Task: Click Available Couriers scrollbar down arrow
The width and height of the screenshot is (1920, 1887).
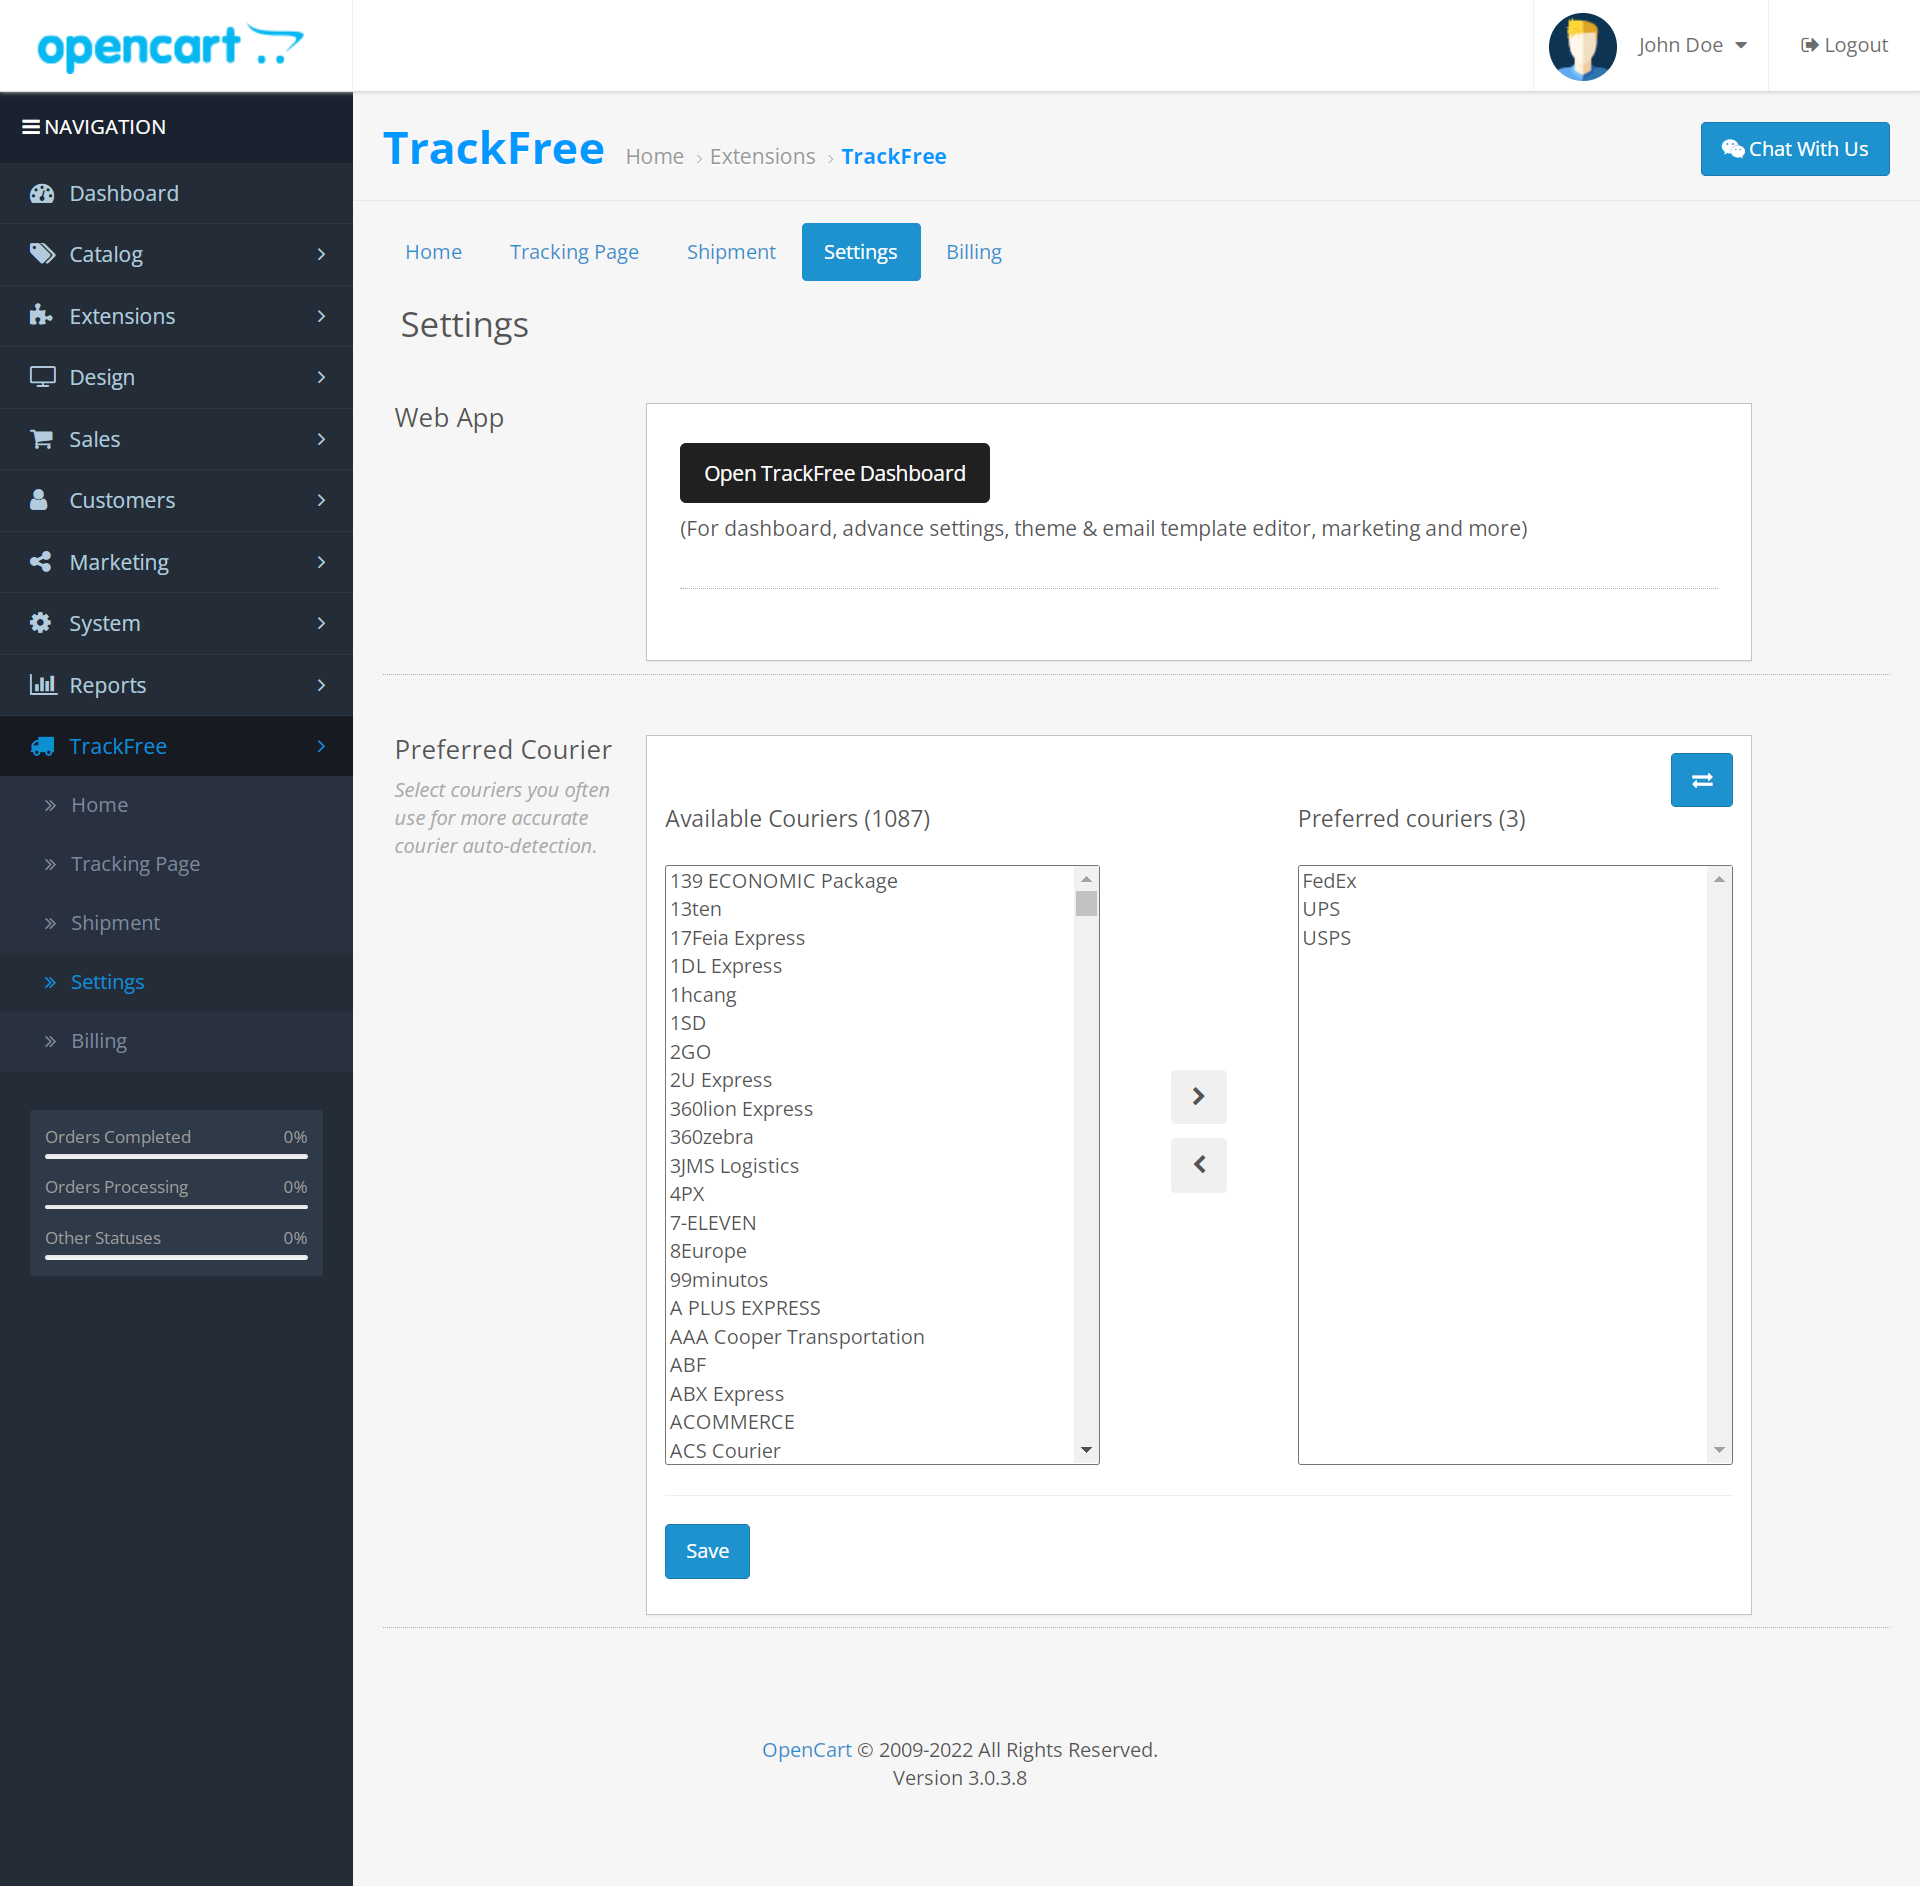Action: coord(1086,1451)
